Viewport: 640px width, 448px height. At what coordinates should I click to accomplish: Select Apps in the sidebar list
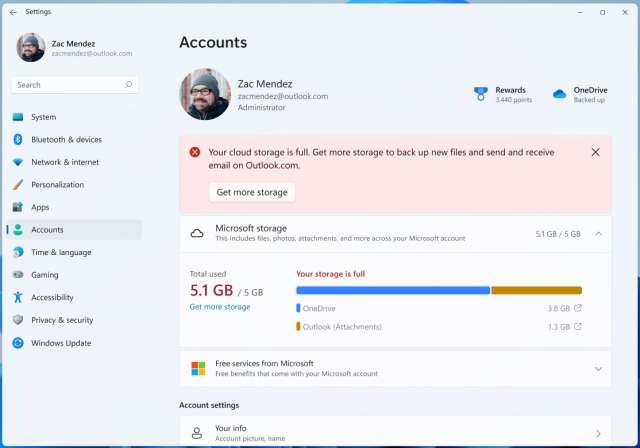click(40, 207)
